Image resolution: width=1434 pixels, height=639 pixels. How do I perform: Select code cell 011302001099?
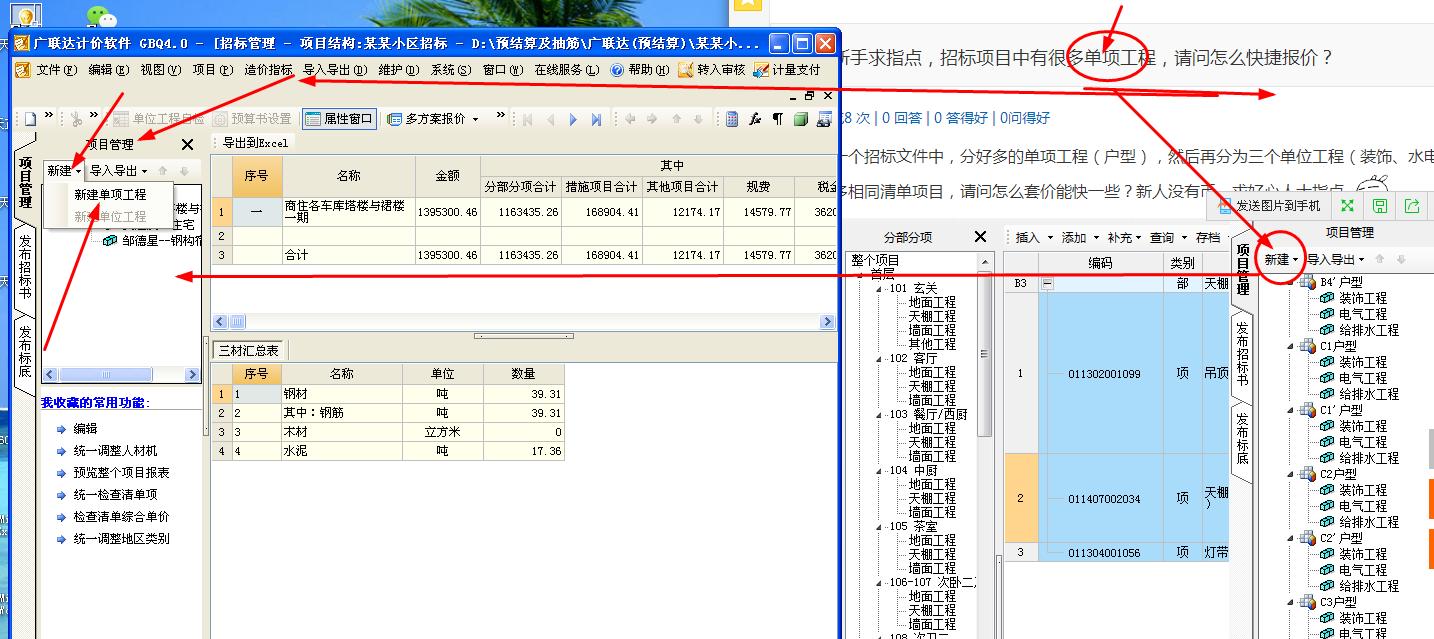pyautogui.click(x=1103, y=374)
